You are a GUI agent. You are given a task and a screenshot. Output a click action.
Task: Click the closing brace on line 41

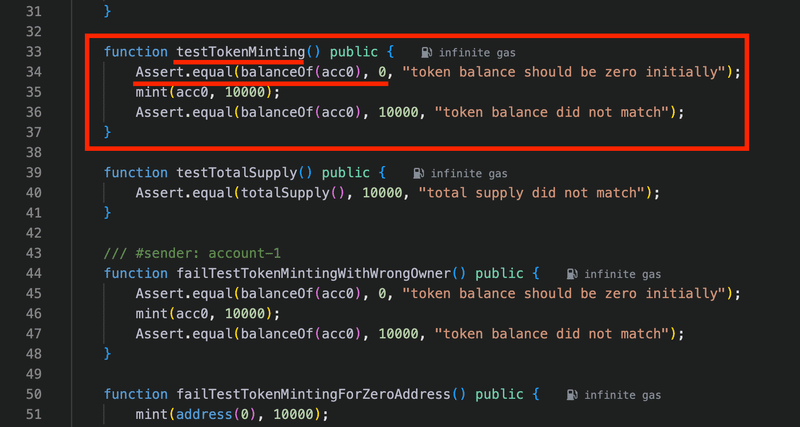[x=107, y=213]
